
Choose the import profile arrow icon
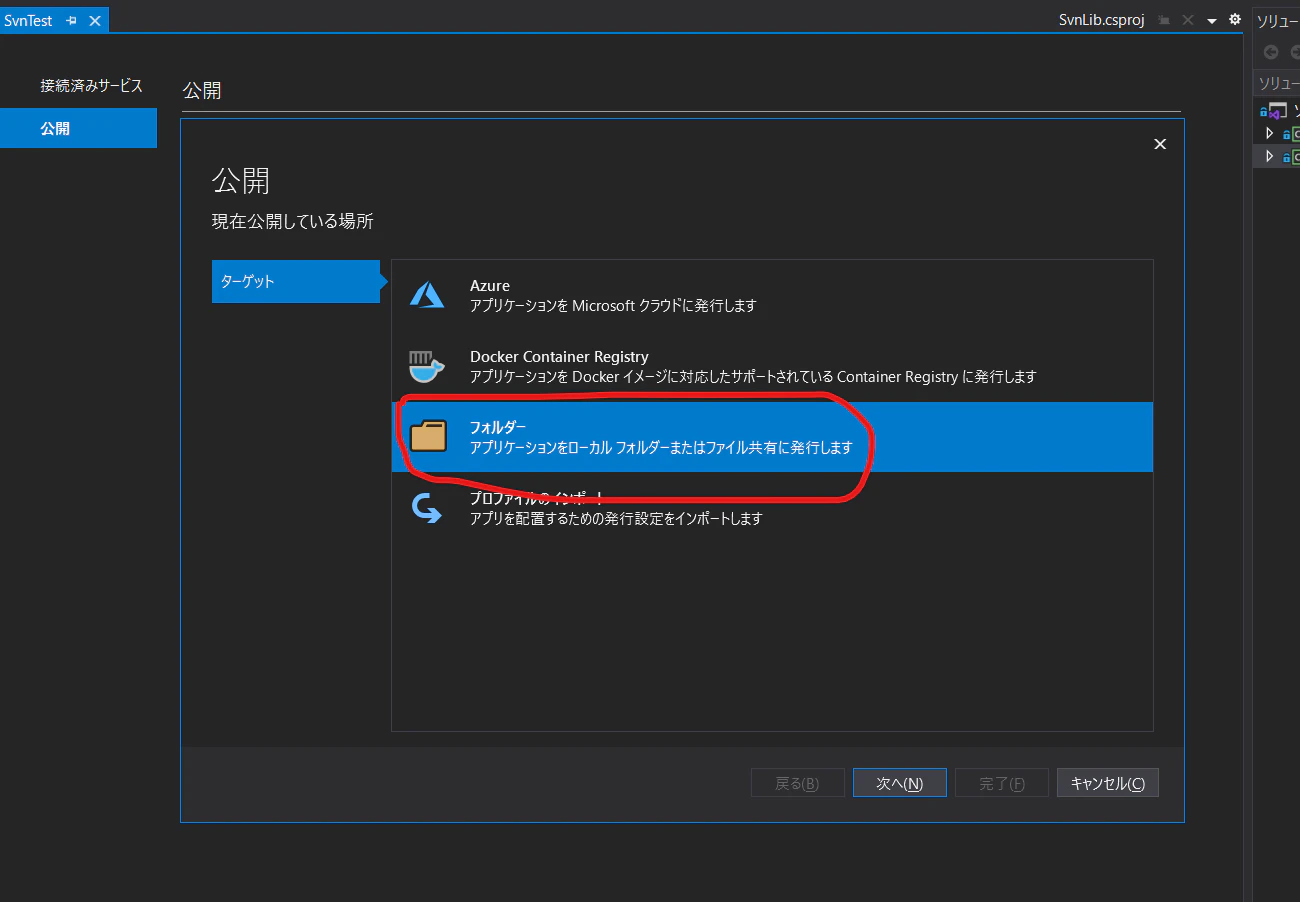[427, 508]
